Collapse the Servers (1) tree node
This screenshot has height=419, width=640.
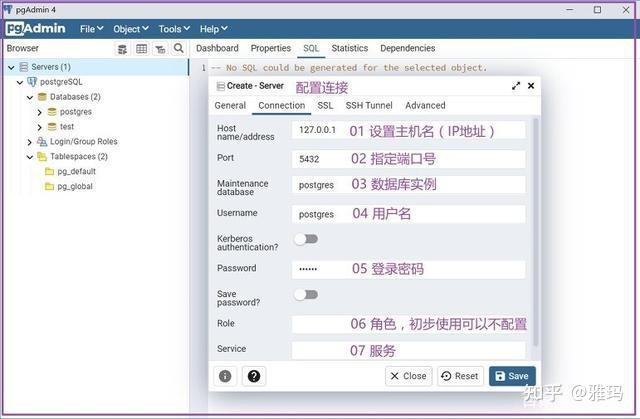coord(11,67)
